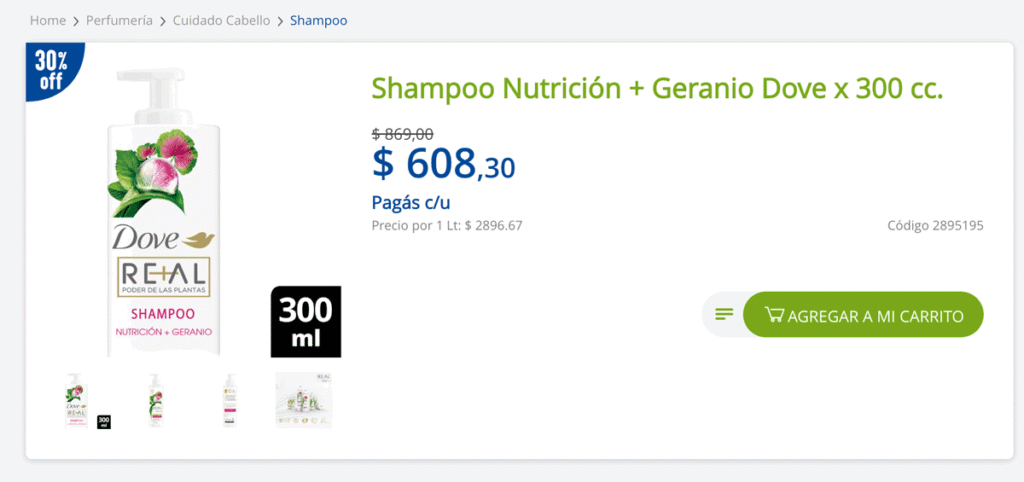
Task: Click the chevron just before Shampoo breadcrumb
Action: point(280,21)
